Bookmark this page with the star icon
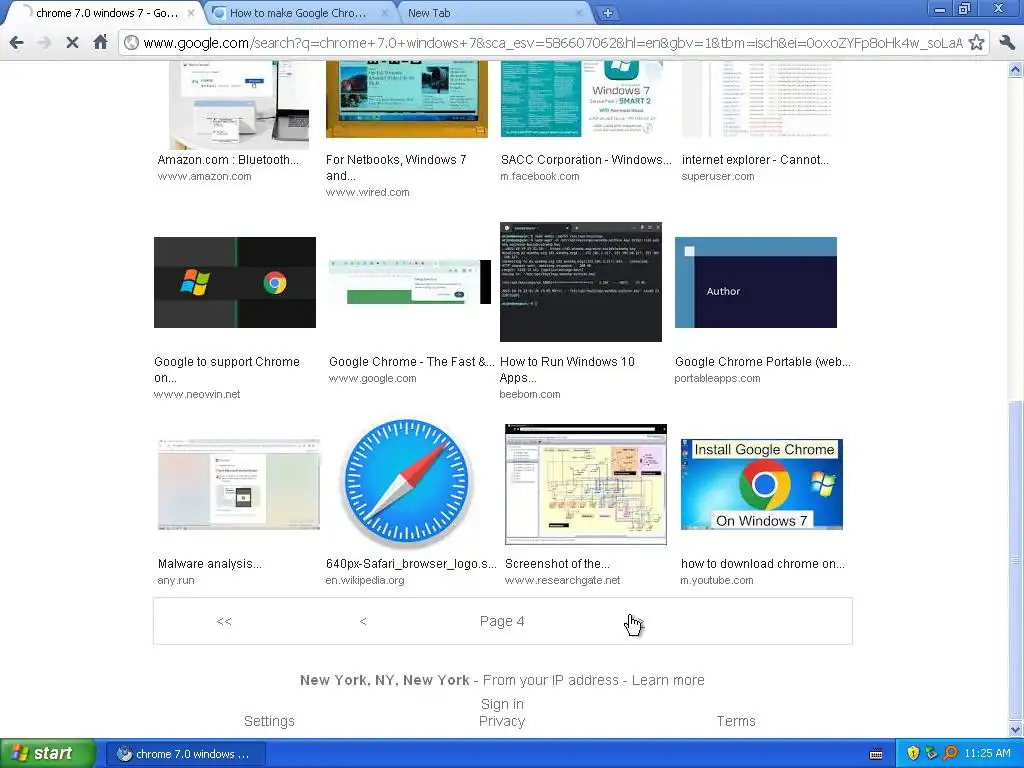Screen dimensions: 1024x768 click(x=976, y=43)
